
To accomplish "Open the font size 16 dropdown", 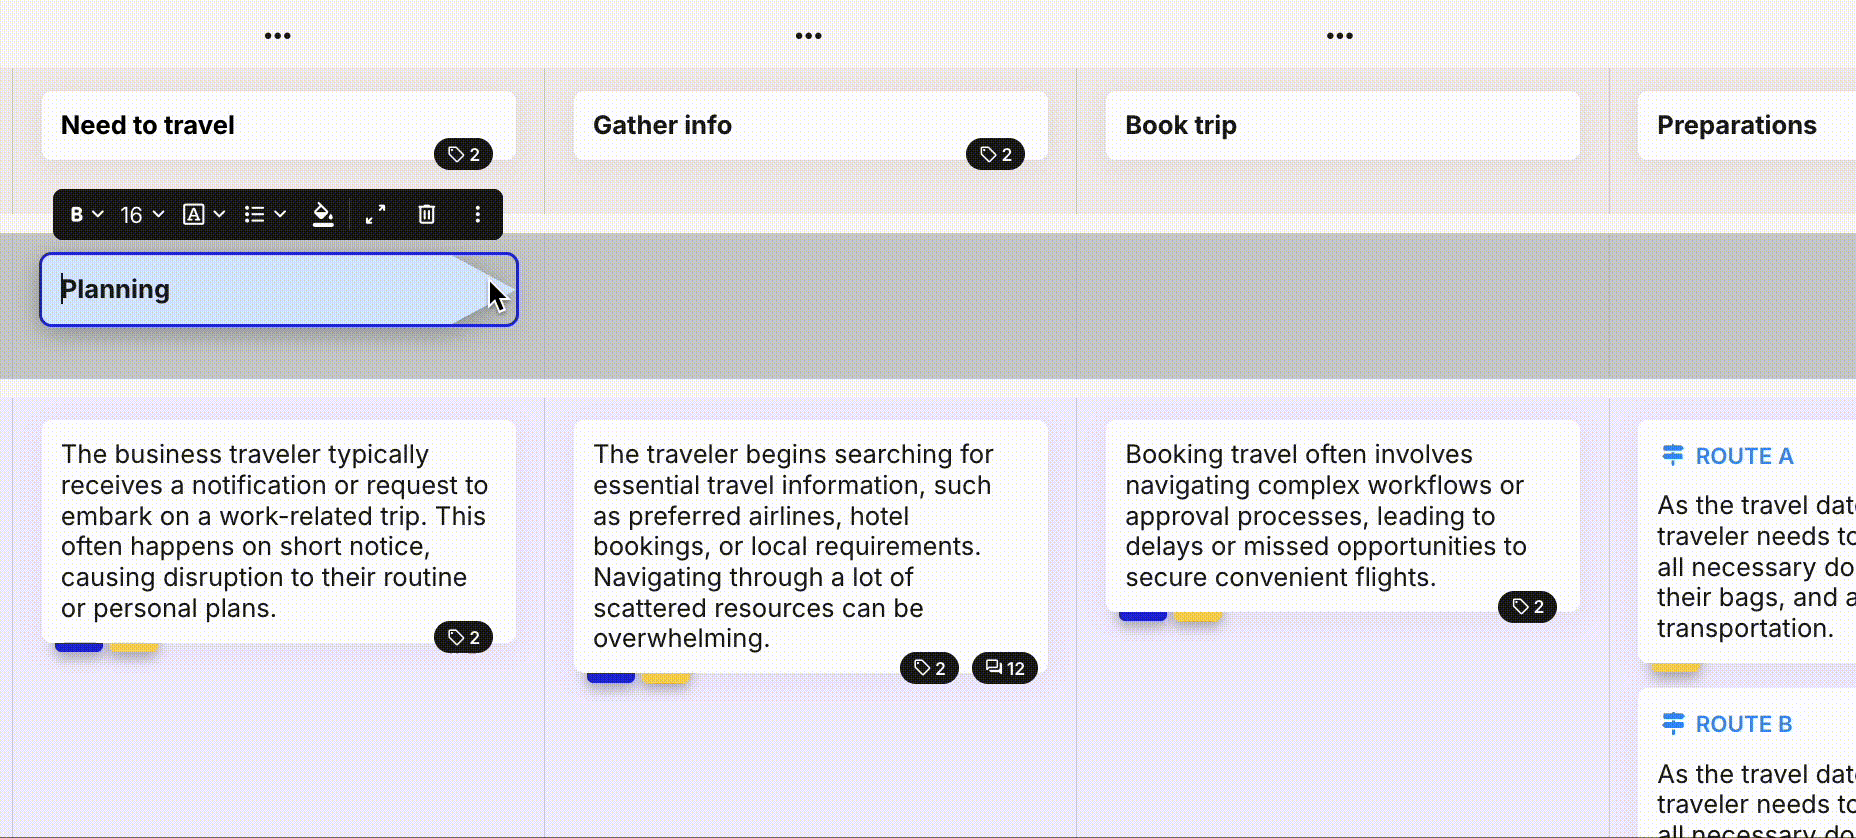I will click(x=142, y=215).
